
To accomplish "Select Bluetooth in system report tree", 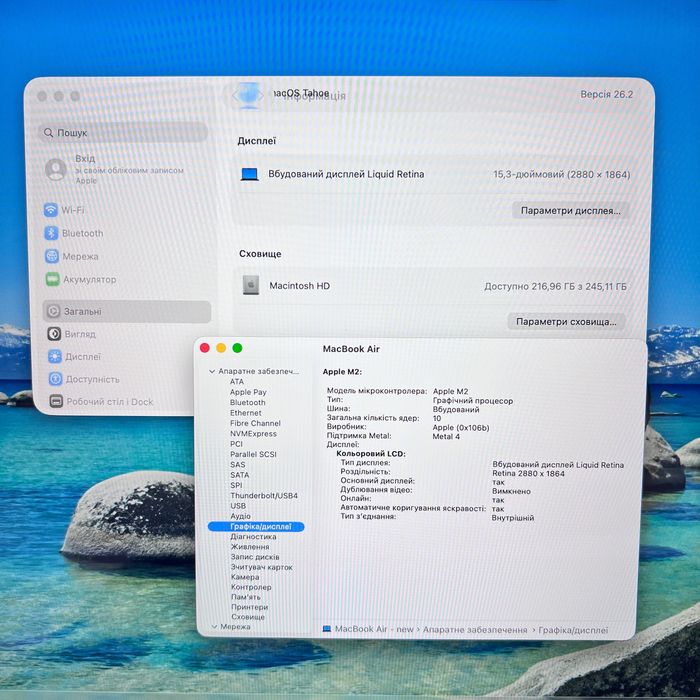I will coord(247,402).
